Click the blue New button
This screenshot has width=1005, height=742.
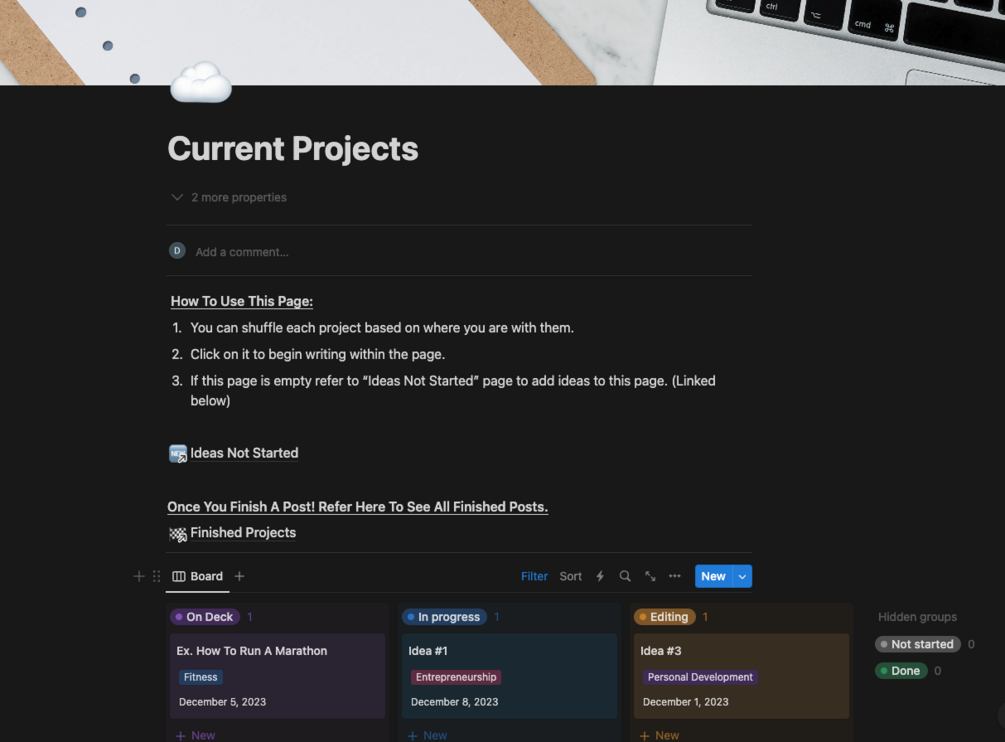713,576
